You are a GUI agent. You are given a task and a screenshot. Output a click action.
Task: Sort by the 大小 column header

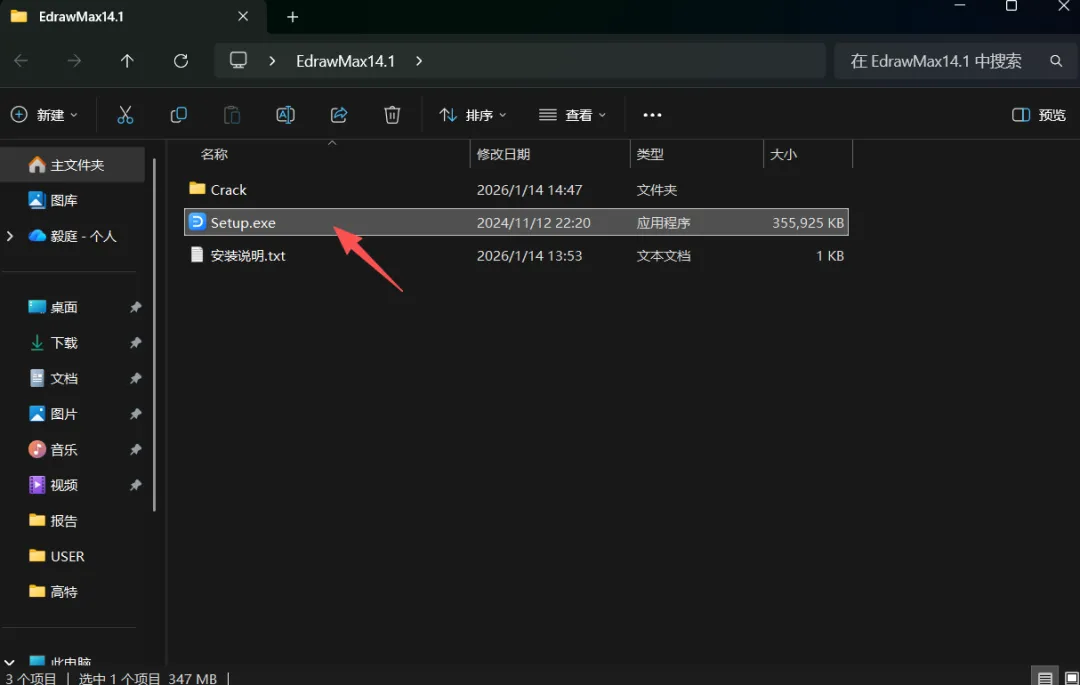pyautogui.click(x=783, y=154)
